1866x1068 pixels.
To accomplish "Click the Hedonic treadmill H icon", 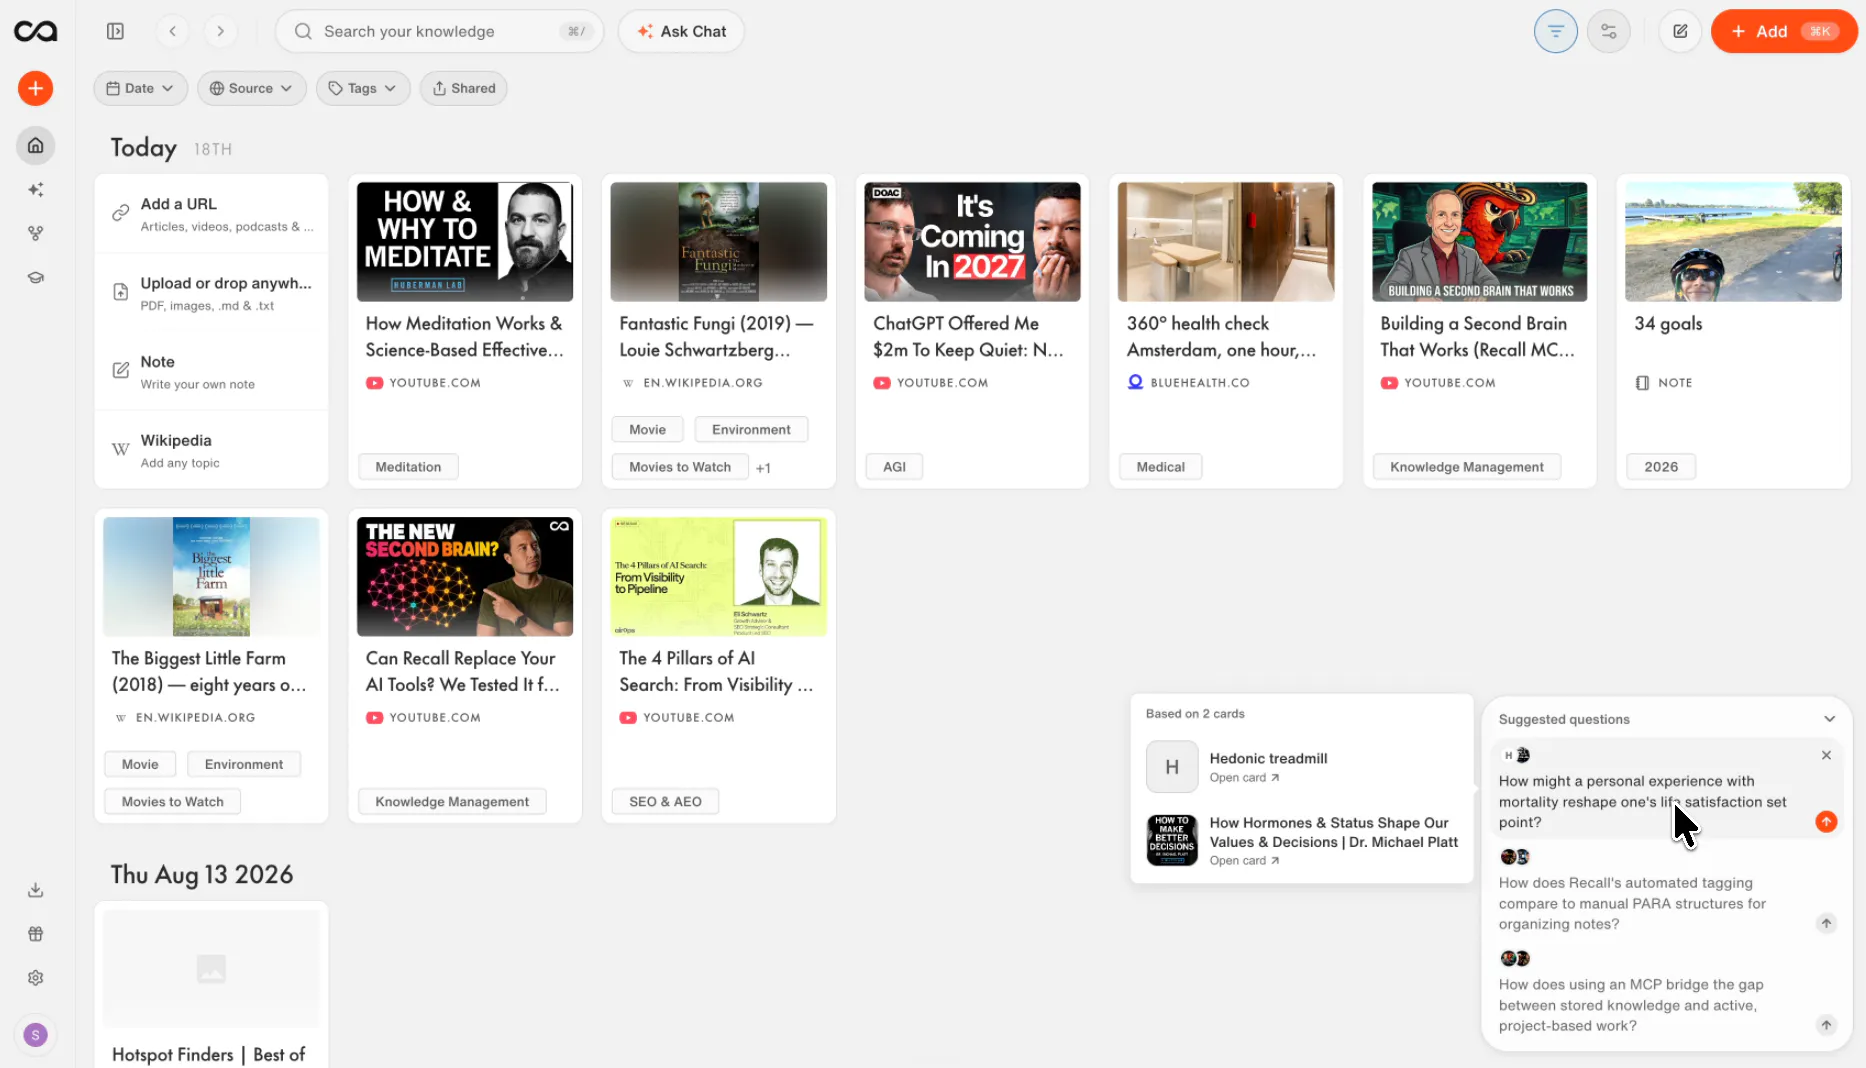I will pos(1172,767).
